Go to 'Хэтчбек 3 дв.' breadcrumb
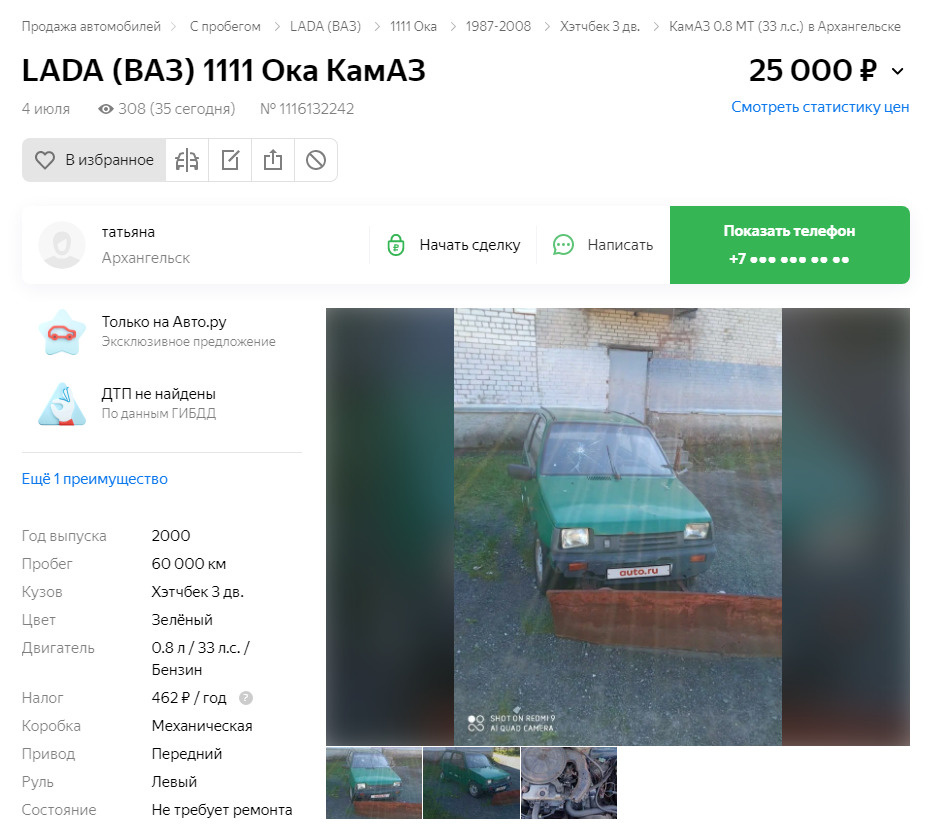Image resolution: width=933 pixels, height=826 pixels. tap(600, 27)
